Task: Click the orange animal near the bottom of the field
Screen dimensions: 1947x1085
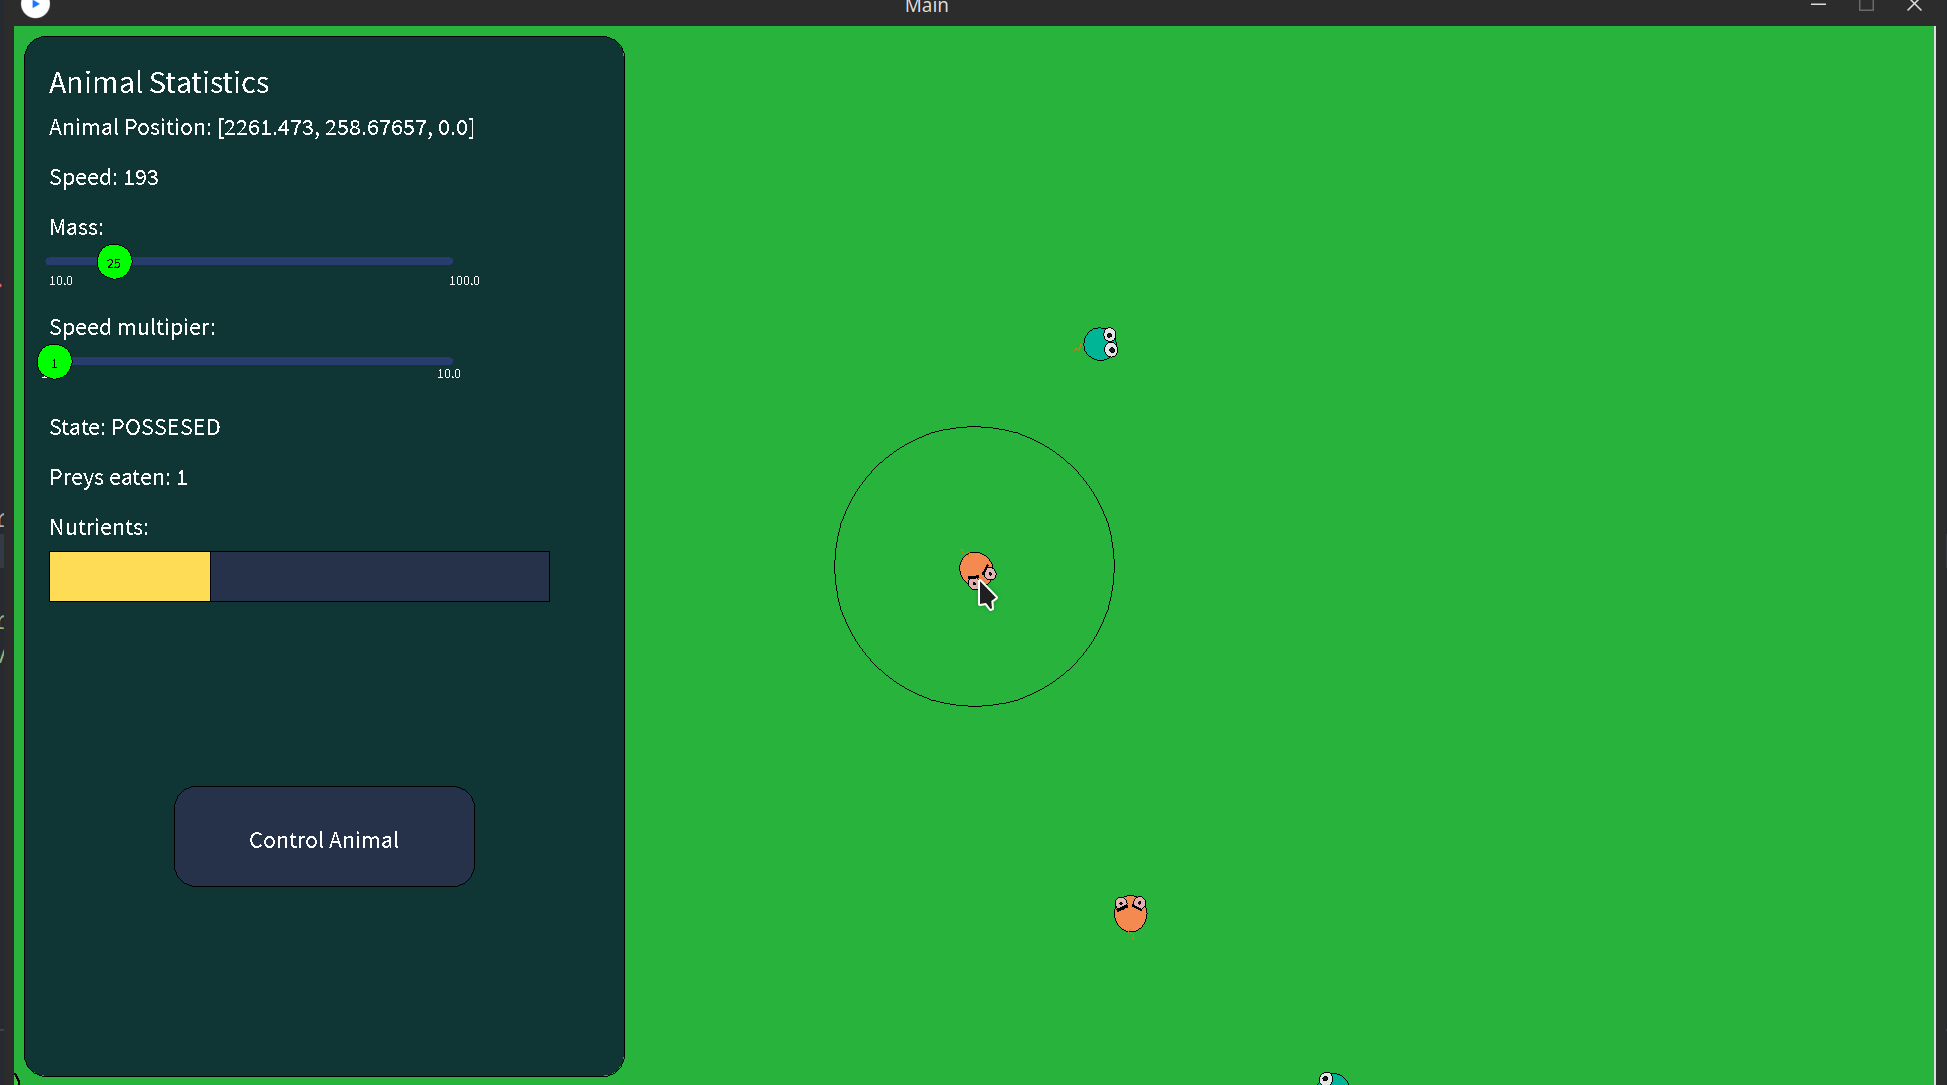Action: pyautogui.click(x=1130, y=913)
